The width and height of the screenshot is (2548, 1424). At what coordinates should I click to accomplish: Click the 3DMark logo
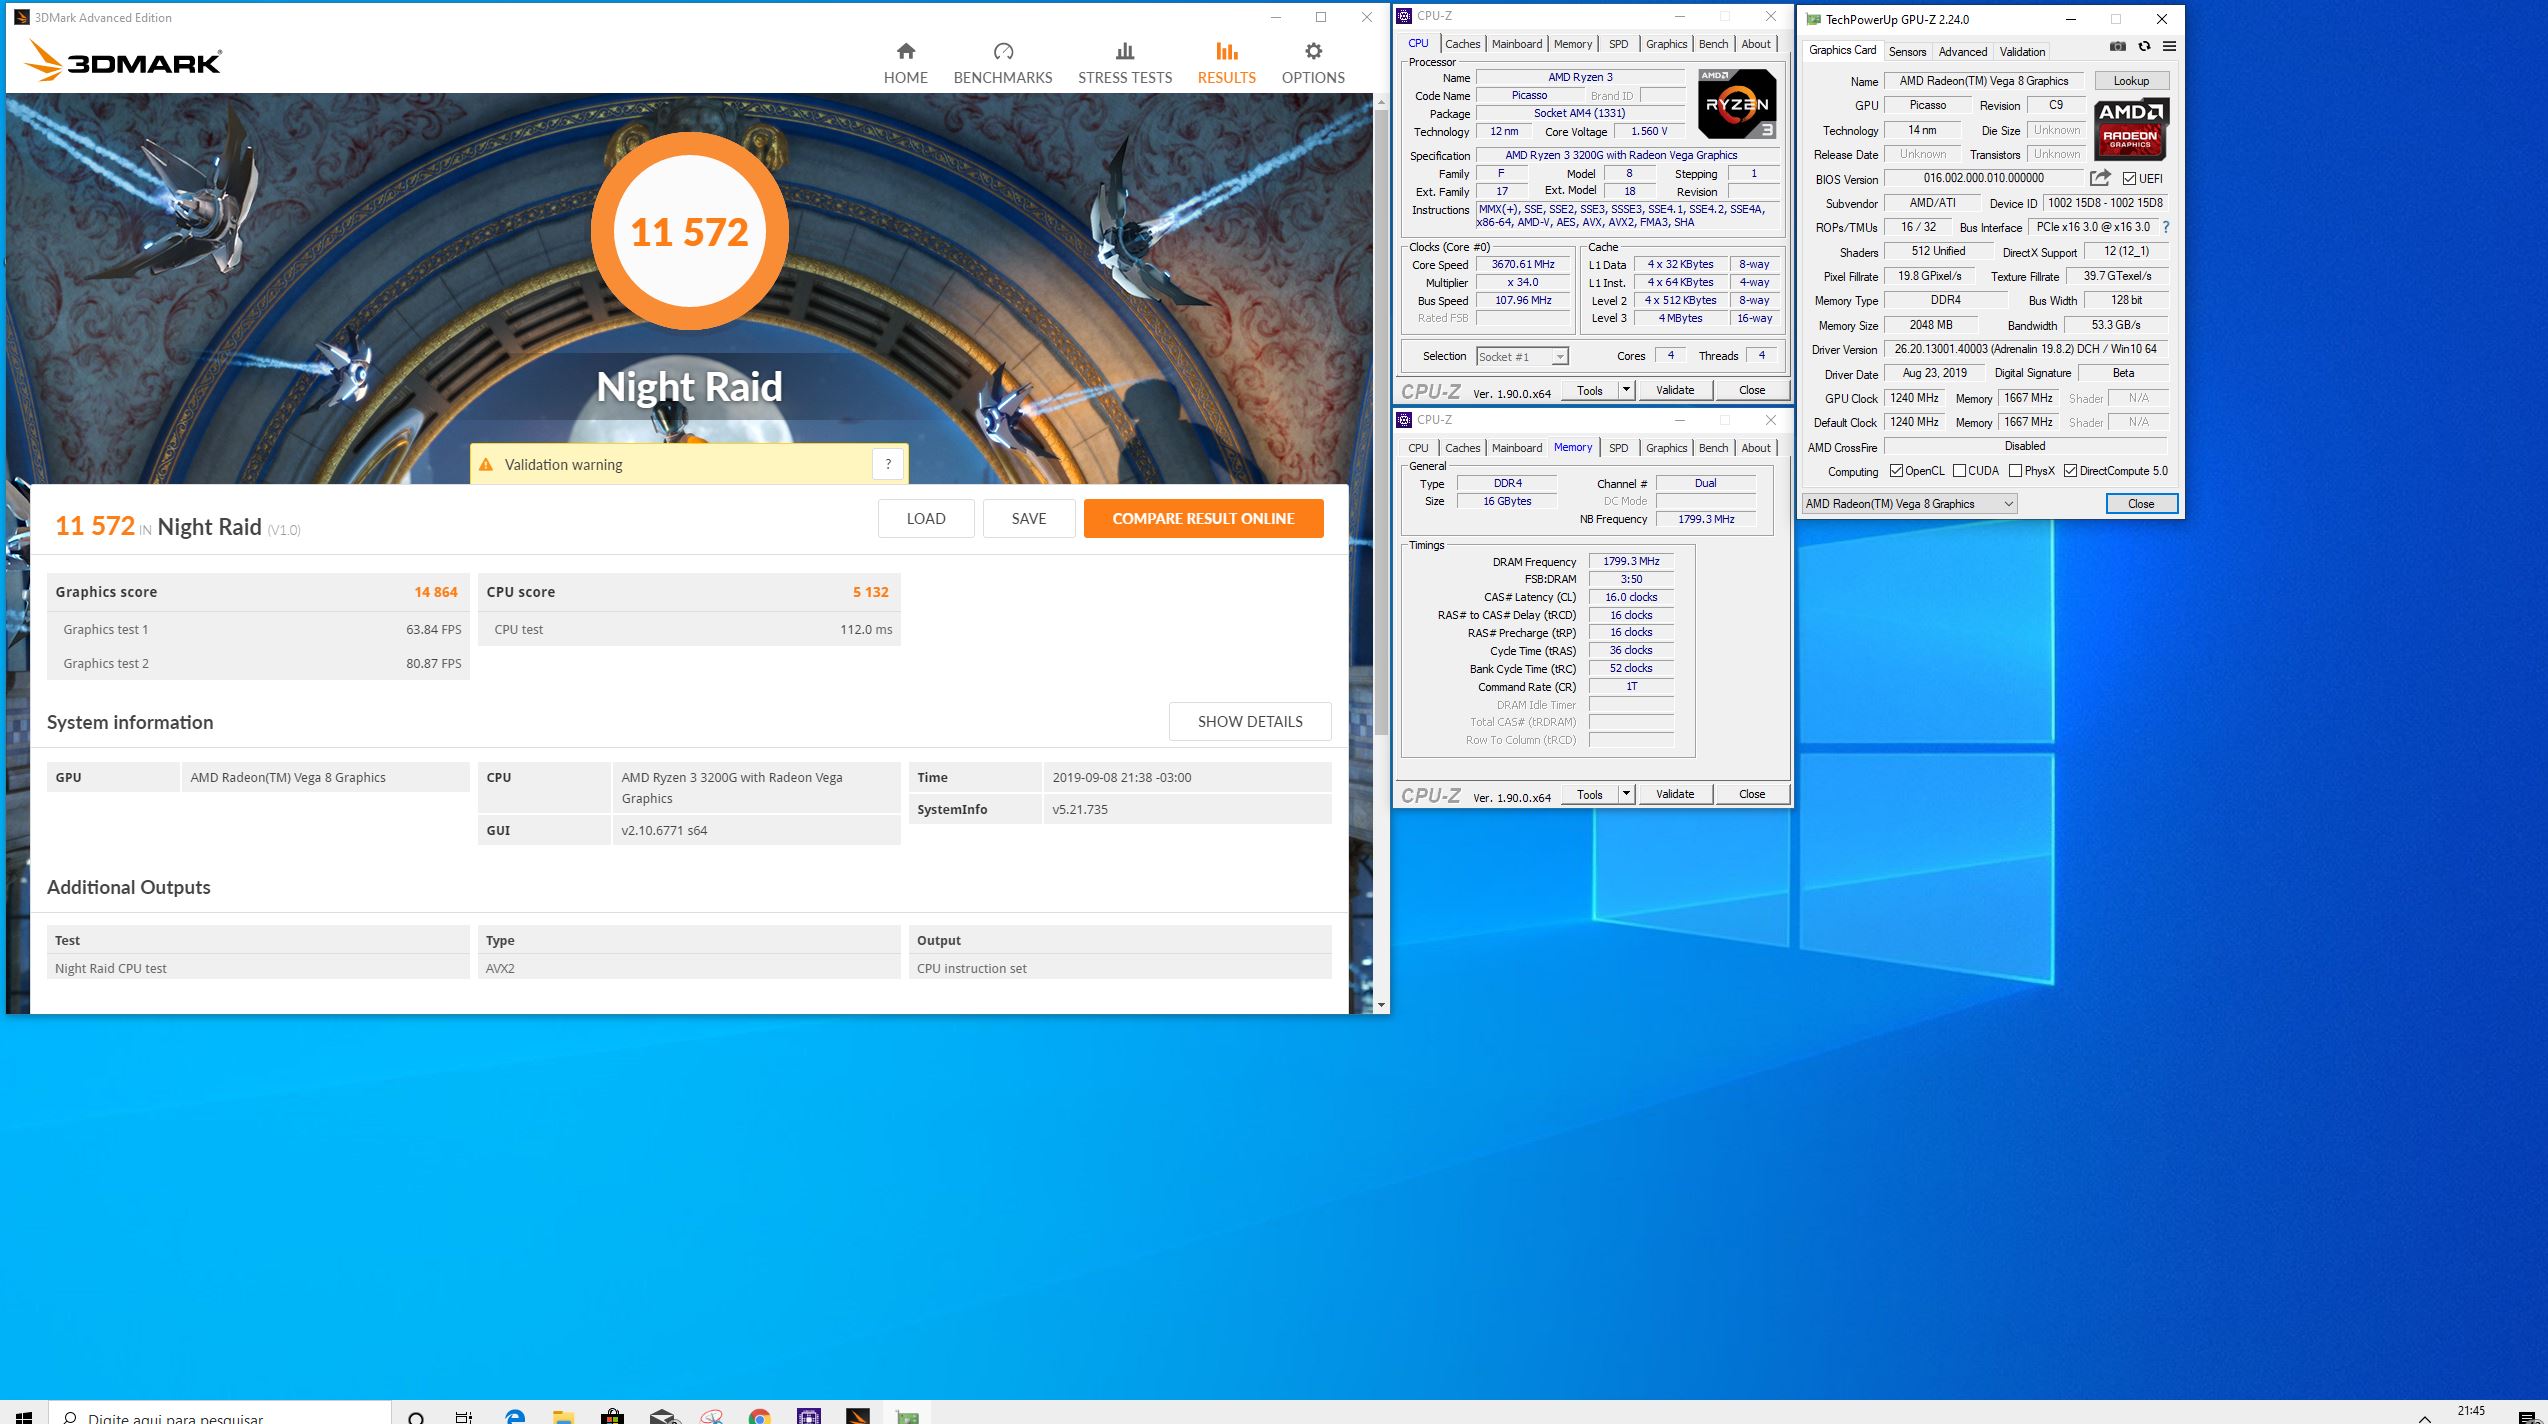[x=124, y=61]
